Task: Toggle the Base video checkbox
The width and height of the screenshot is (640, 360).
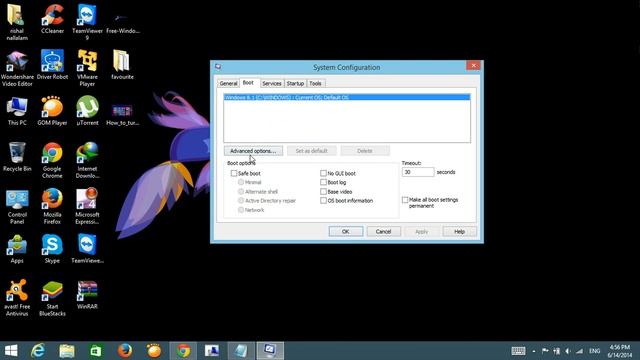Action: pyautogui.click(x=323, y=191)
